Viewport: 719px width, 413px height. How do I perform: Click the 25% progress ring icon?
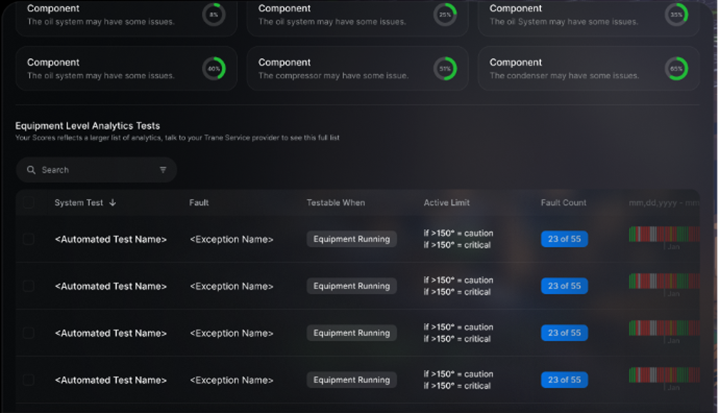point(445,15)
